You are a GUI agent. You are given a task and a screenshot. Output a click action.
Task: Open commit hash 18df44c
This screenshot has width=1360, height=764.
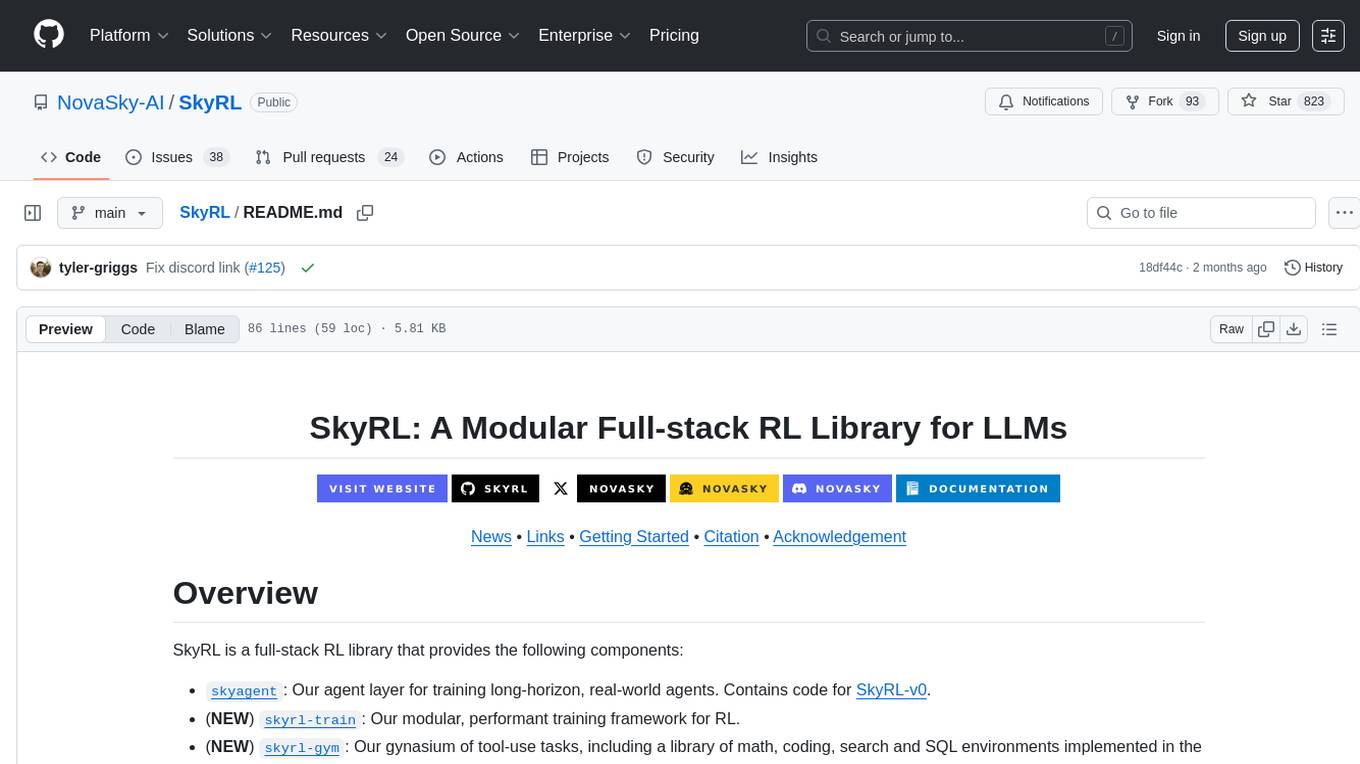point(1160,268)
